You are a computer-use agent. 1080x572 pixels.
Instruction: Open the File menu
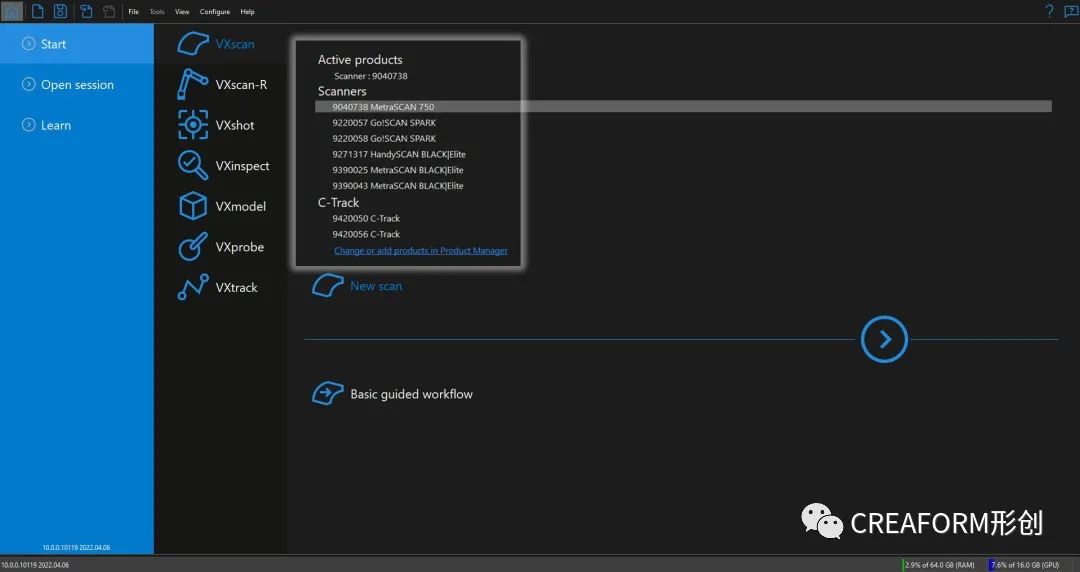point(134,12)
